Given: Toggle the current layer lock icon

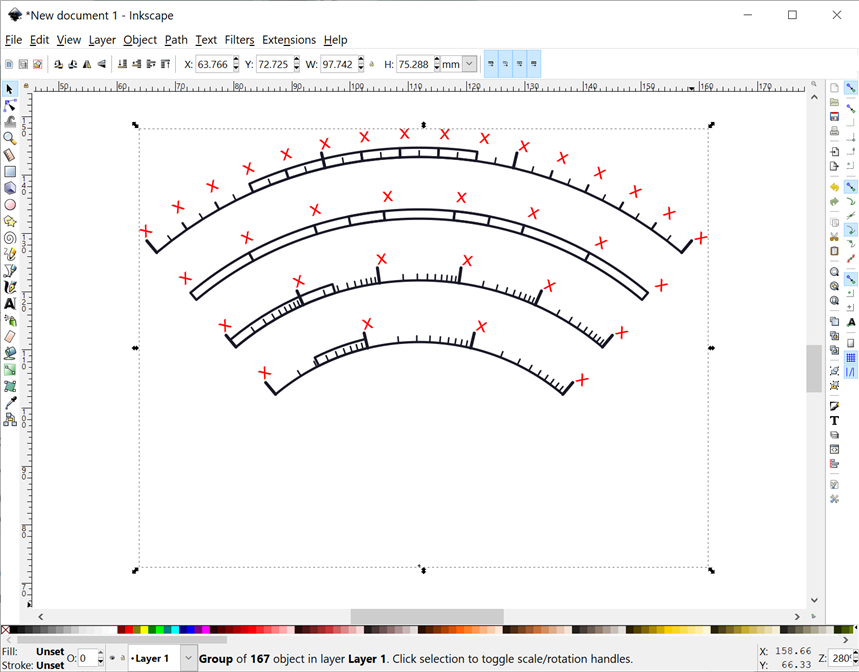Looking at the screenshot, I should tap(122, 658).
